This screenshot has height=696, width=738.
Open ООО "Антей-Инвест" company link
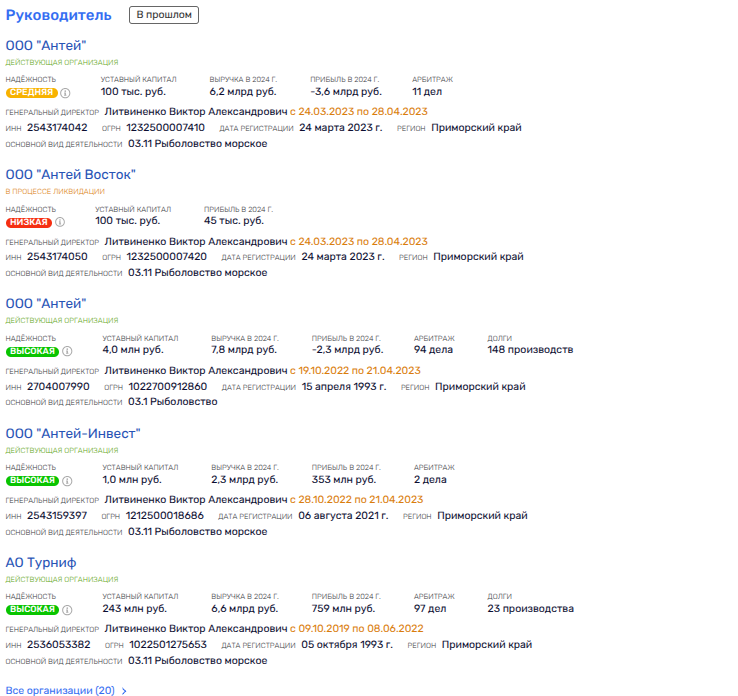[x=73, y=433]
